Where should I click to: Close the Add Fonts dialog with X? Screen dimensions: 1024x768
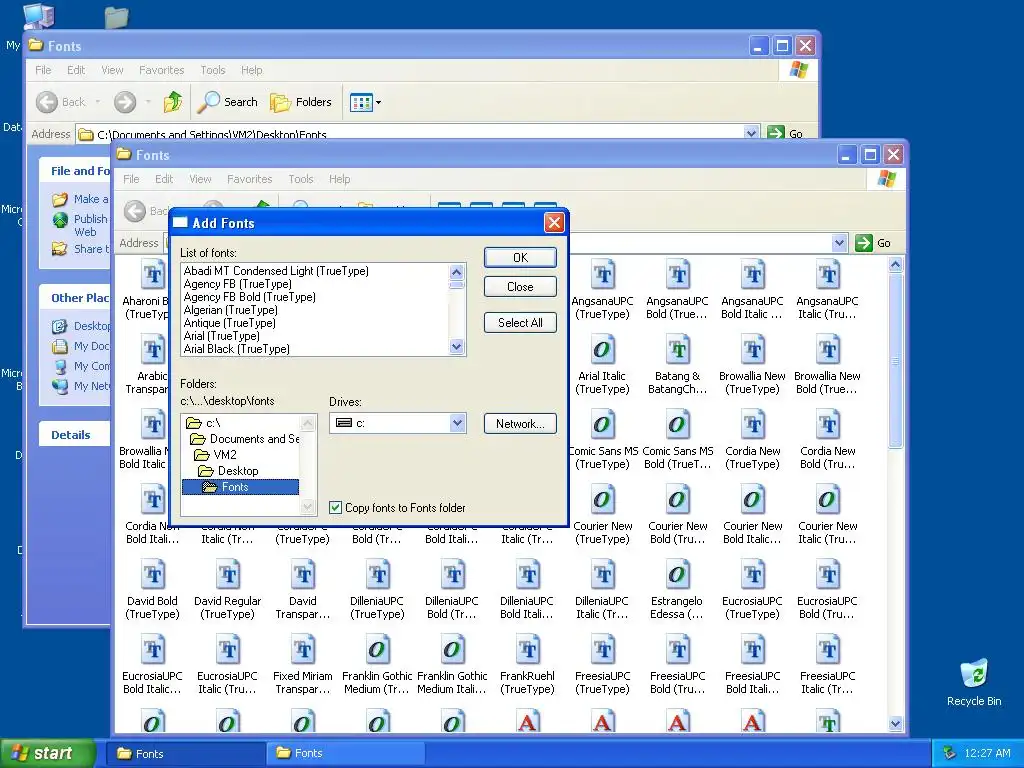(x=554, y=223)
